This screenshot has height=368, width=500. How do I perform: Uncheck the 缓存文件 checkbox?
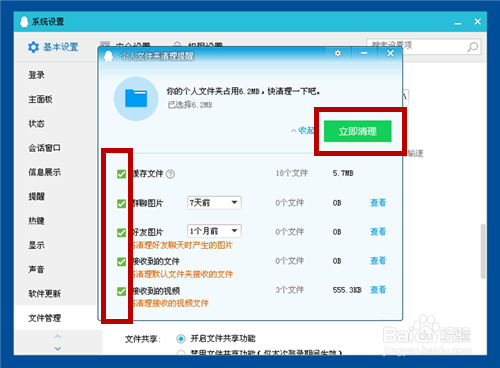coord(121,174)
